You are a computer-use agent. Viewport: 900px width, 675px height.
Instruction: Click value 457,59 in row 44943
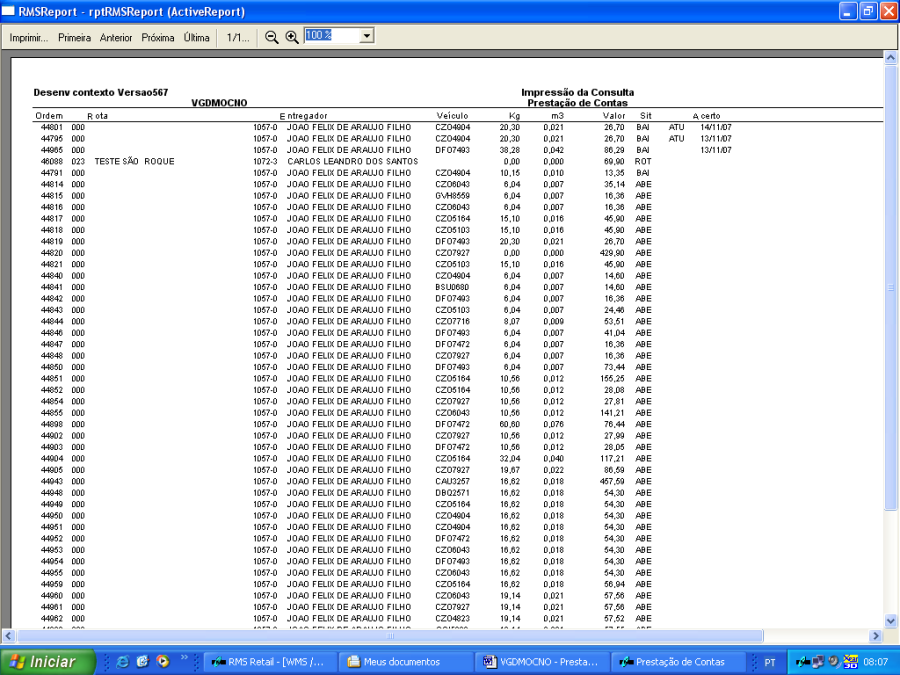click(612, 482)
